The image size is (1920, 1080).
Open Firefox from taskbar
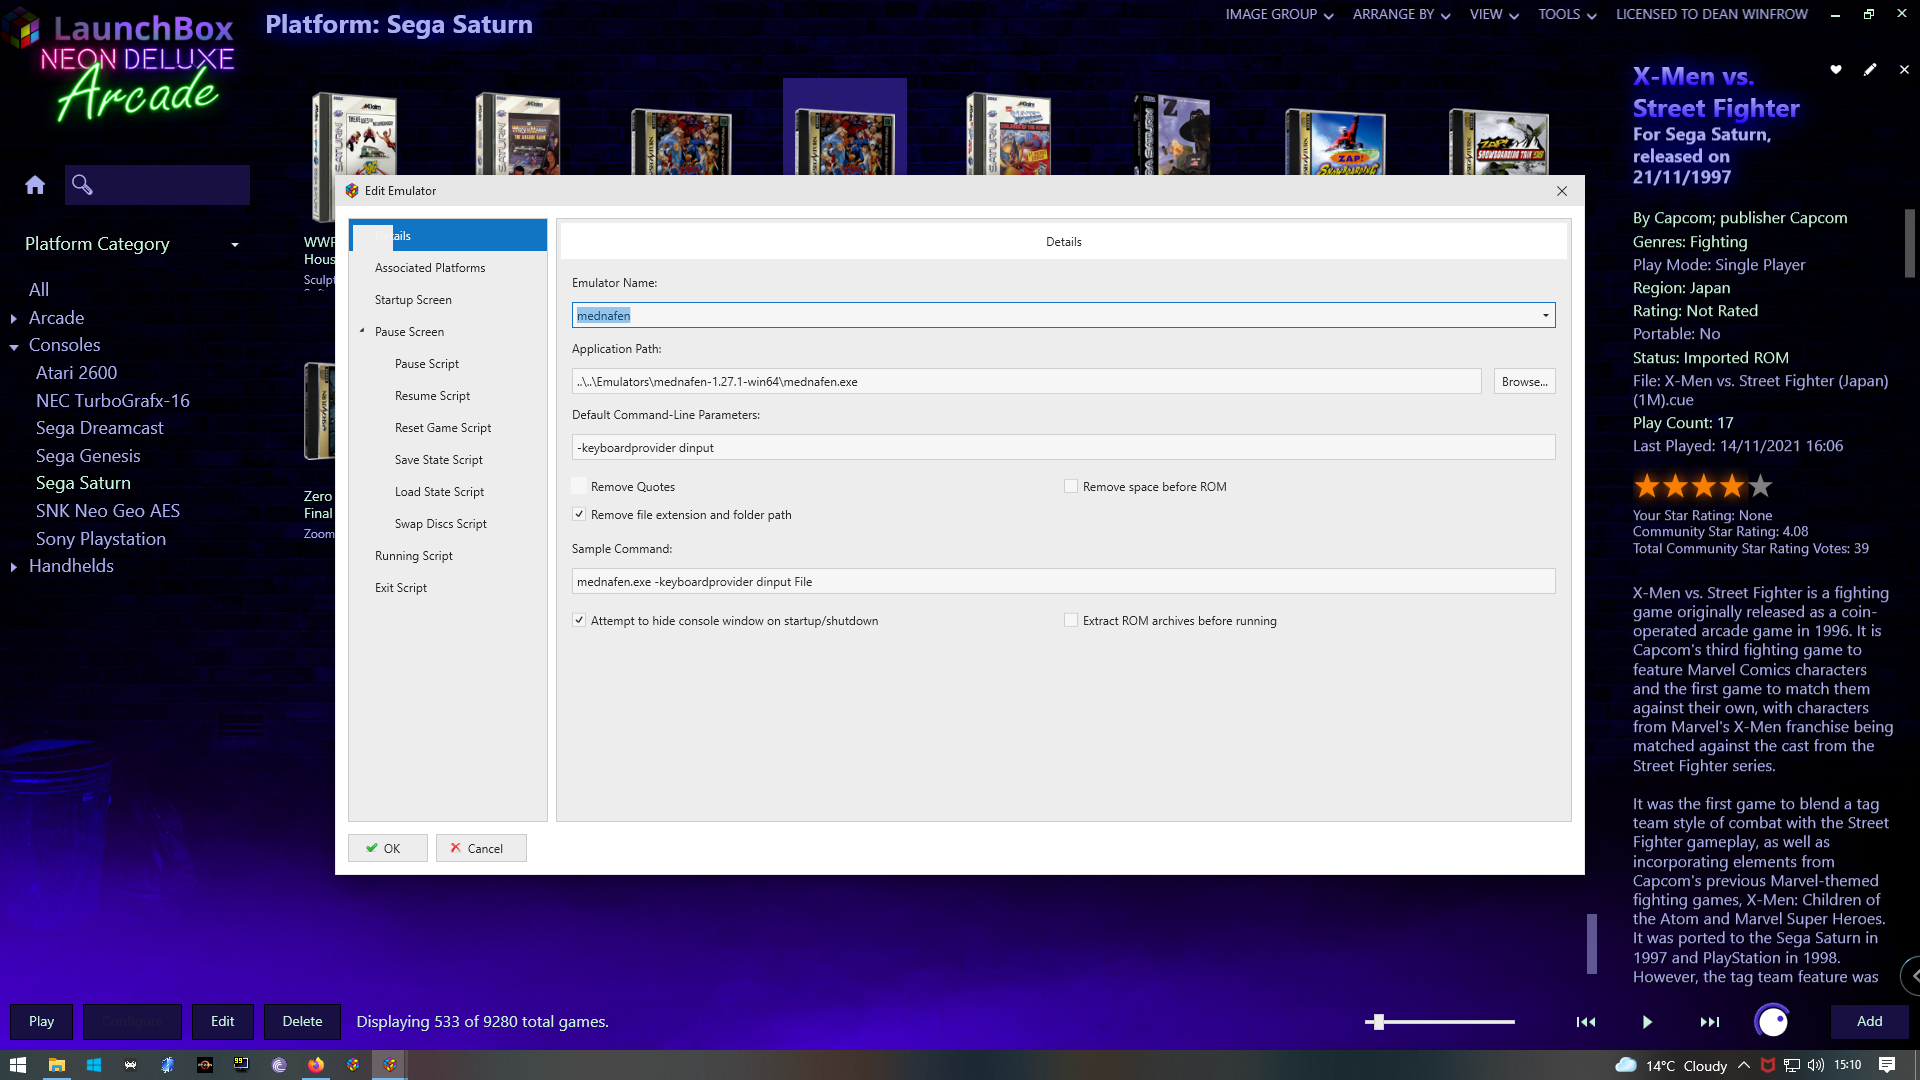tap(316, 1065)
